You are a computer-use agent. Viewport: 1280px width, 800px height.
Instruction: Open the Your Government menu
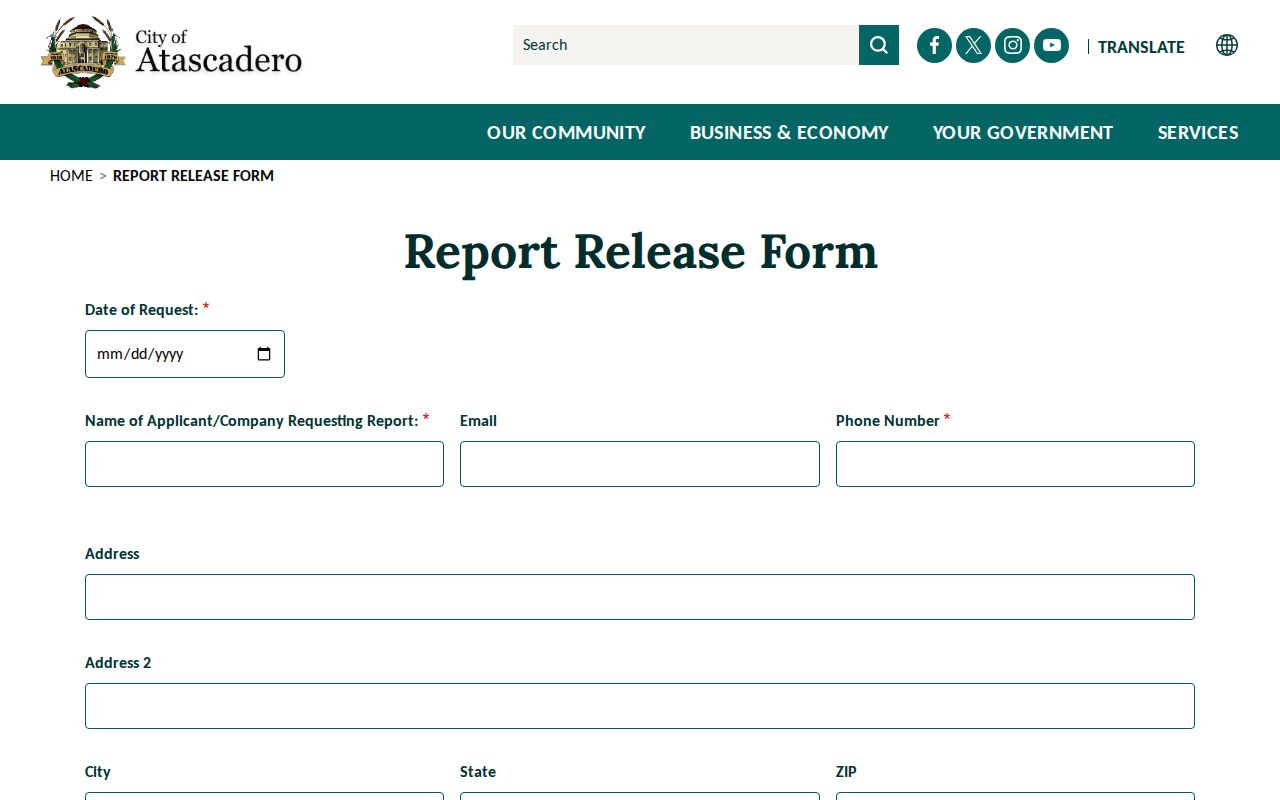click(1022, 132)
